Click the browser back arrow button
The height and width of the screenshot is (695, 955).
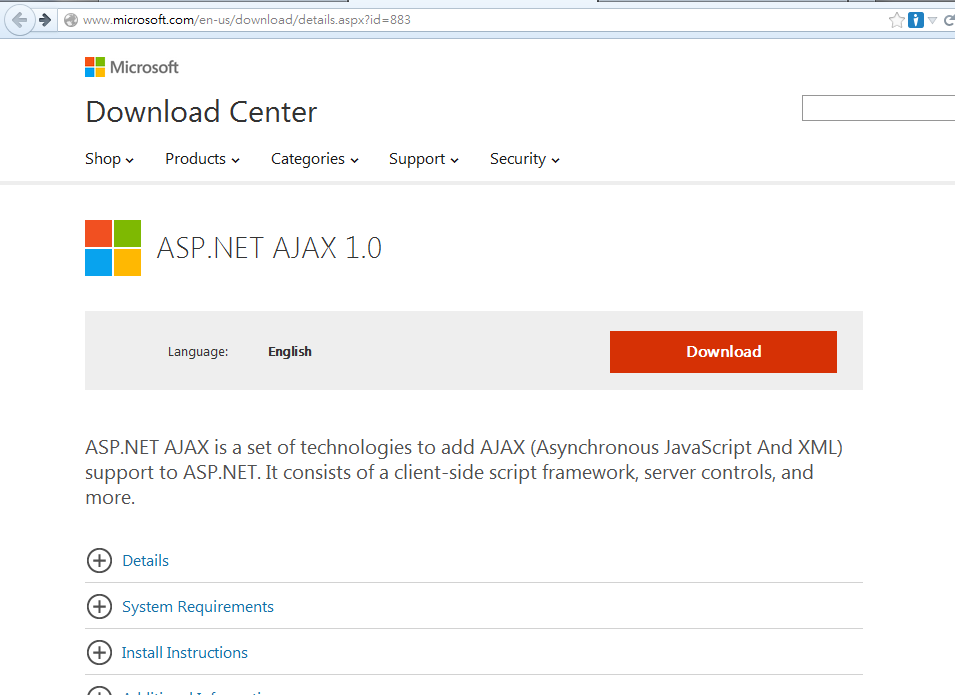click(19, 20)
